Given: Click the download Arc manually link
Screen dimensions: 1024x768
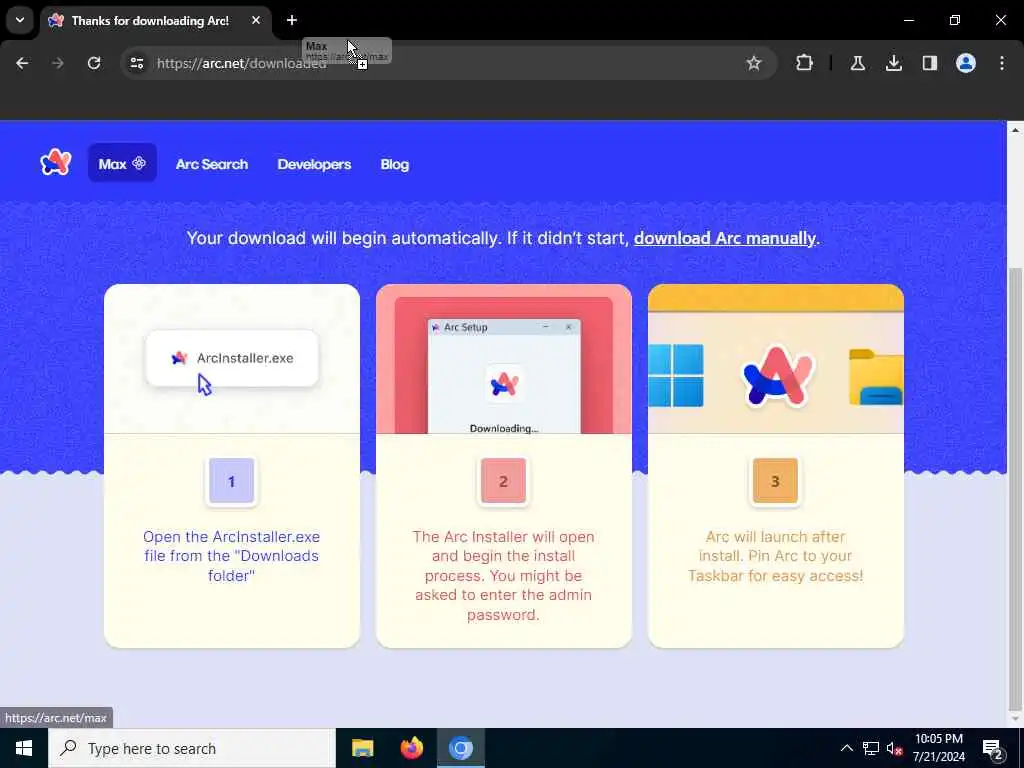Looking at the screenshot, I should (x=725, y=238).
